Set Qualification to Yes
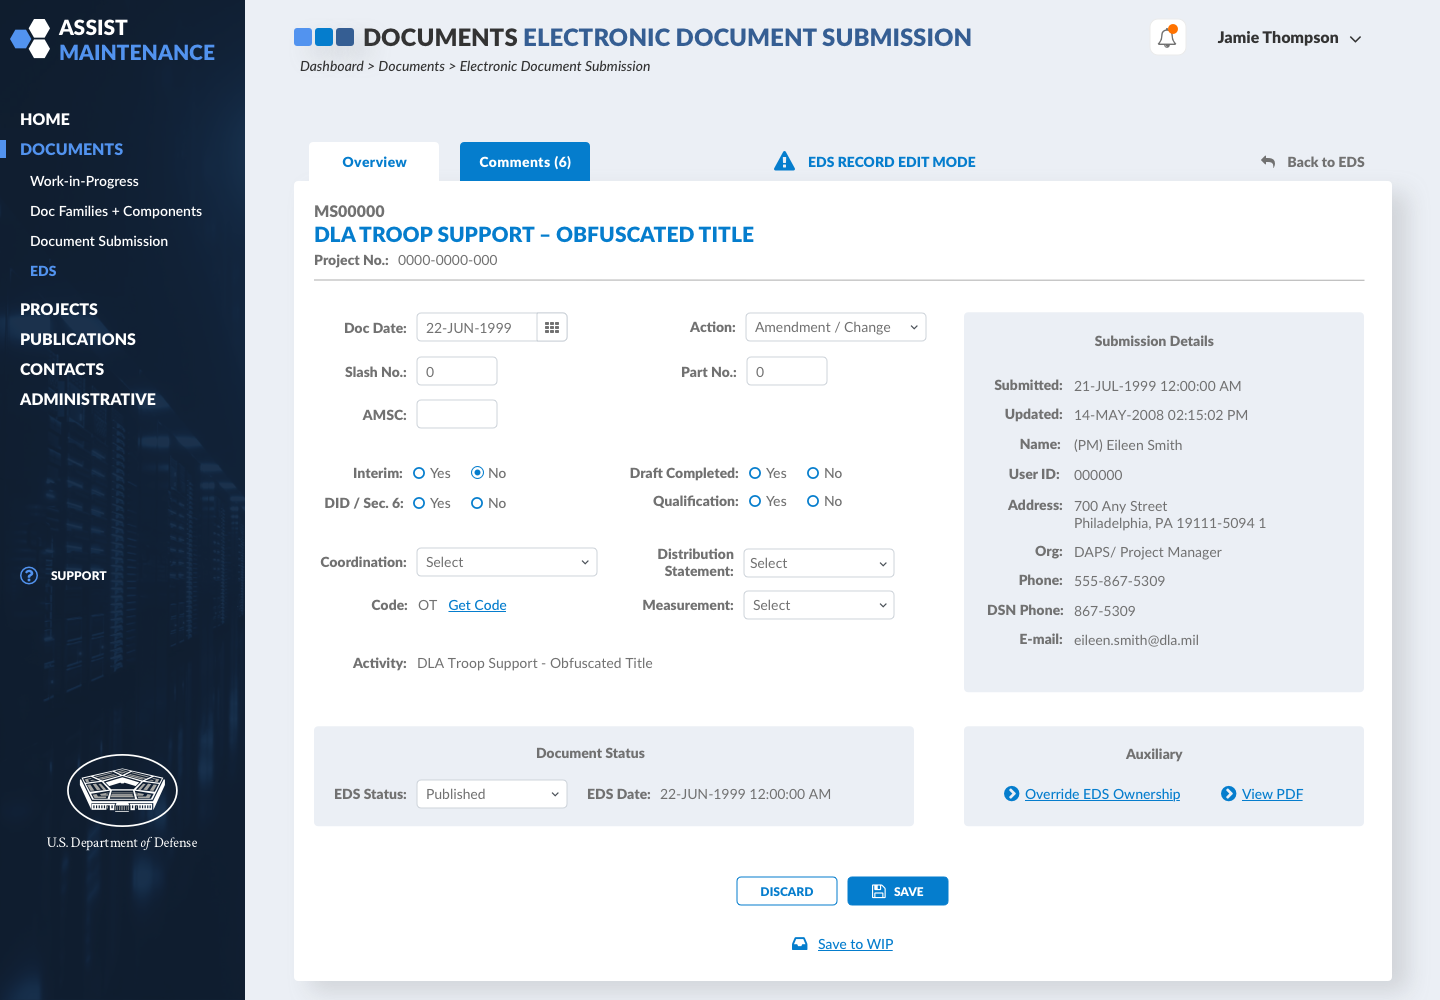The width and height of the screenshot is (1440, 1000). click(x=755, y=501)
